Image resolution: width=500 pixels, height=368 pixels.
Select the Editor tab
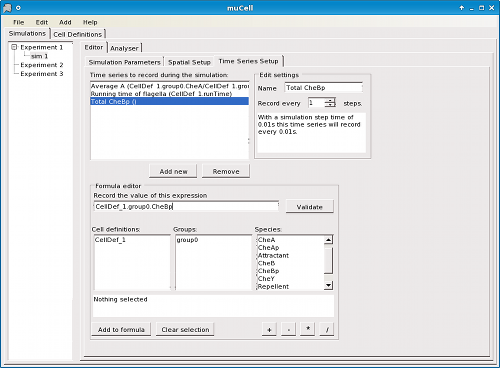tap(94, 47)
